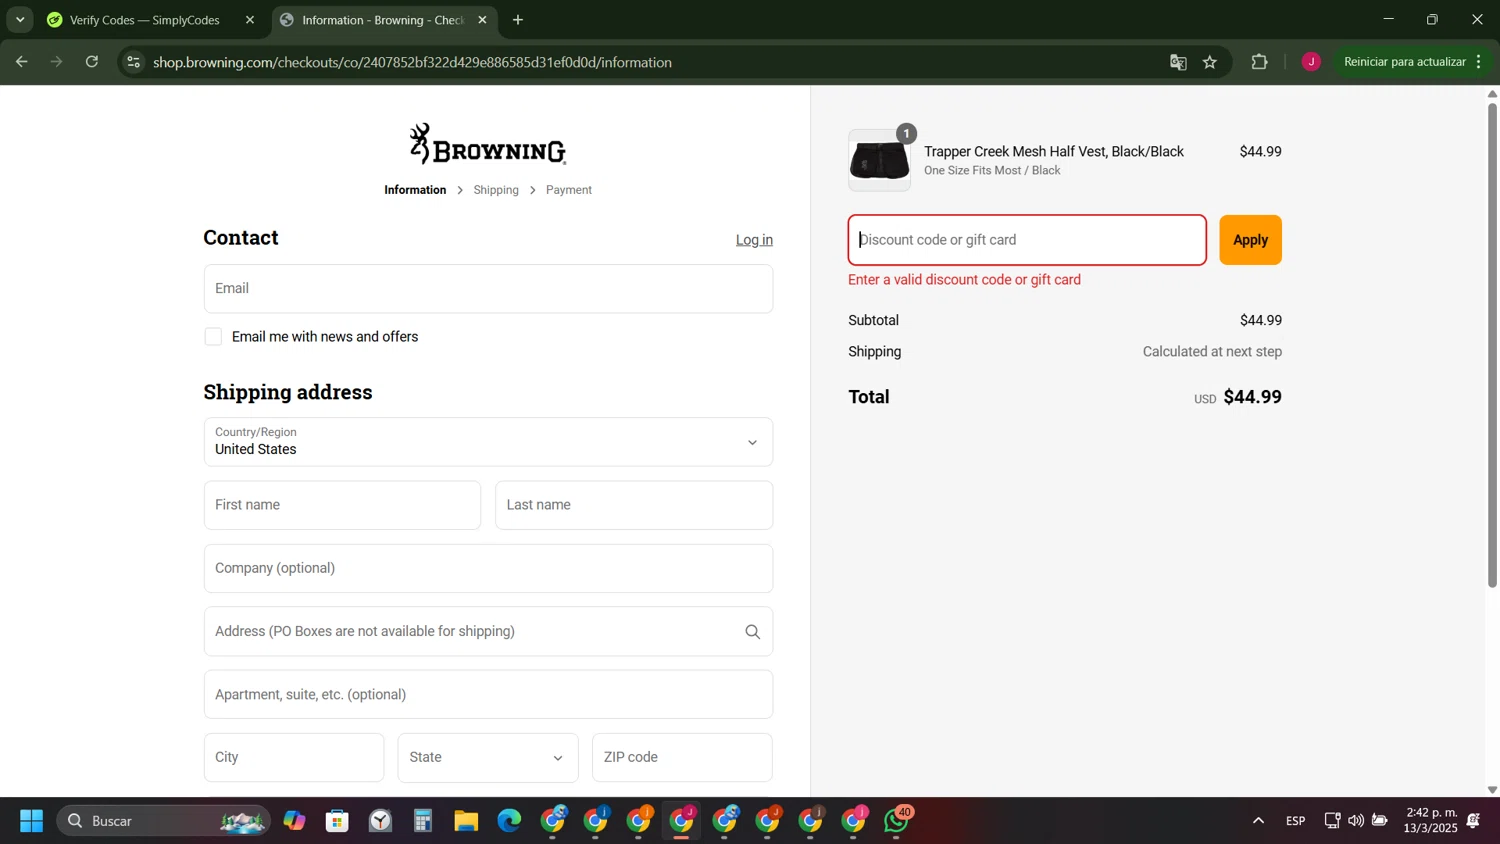This screenshot has width=1500, height=844.
Task: Open Microsoft Store from the taskbar
Action: coord(337,821)
